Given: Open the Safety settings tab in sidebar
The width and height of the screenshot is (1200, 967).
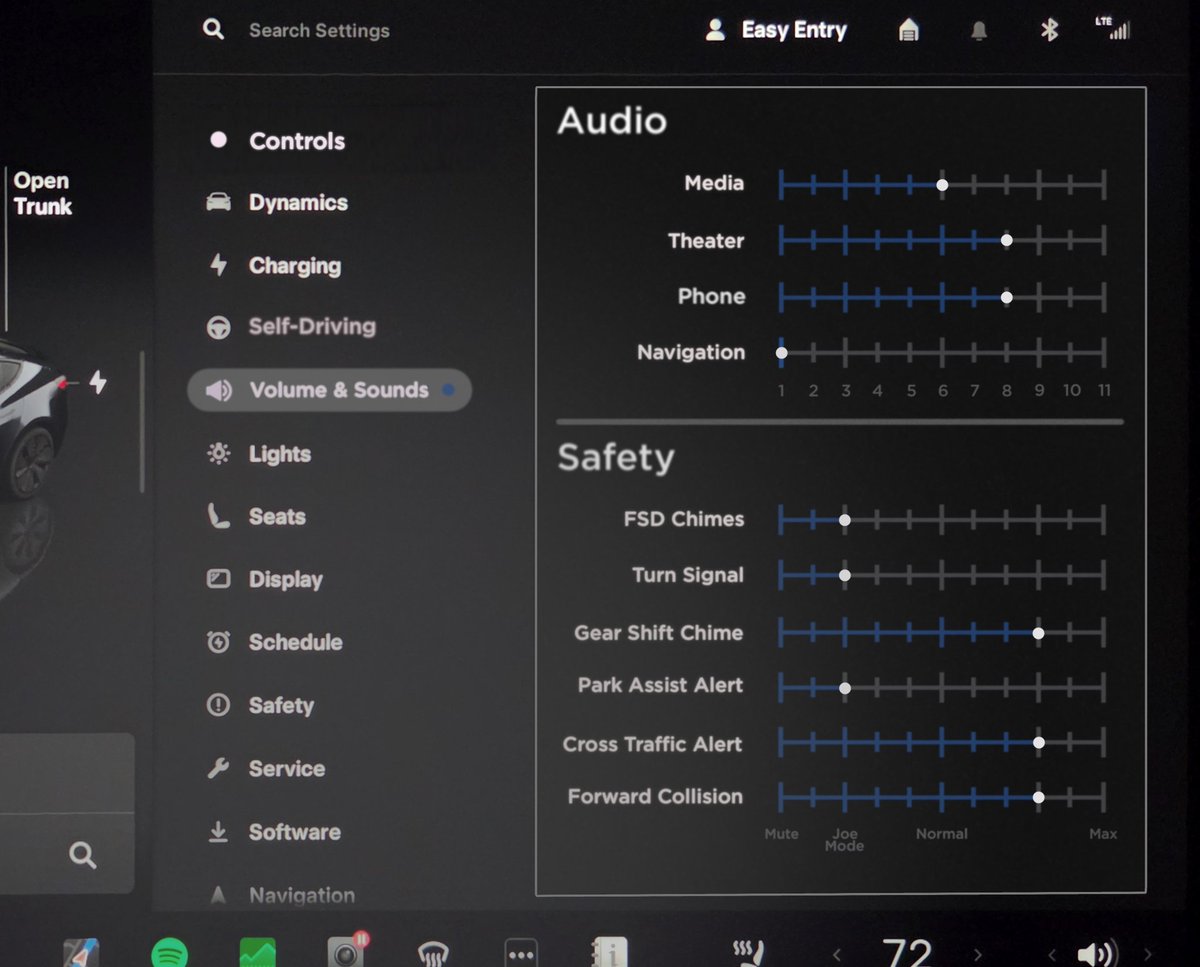Looking at the screenshot, I should pyautogui.click(x=260, y=705).
